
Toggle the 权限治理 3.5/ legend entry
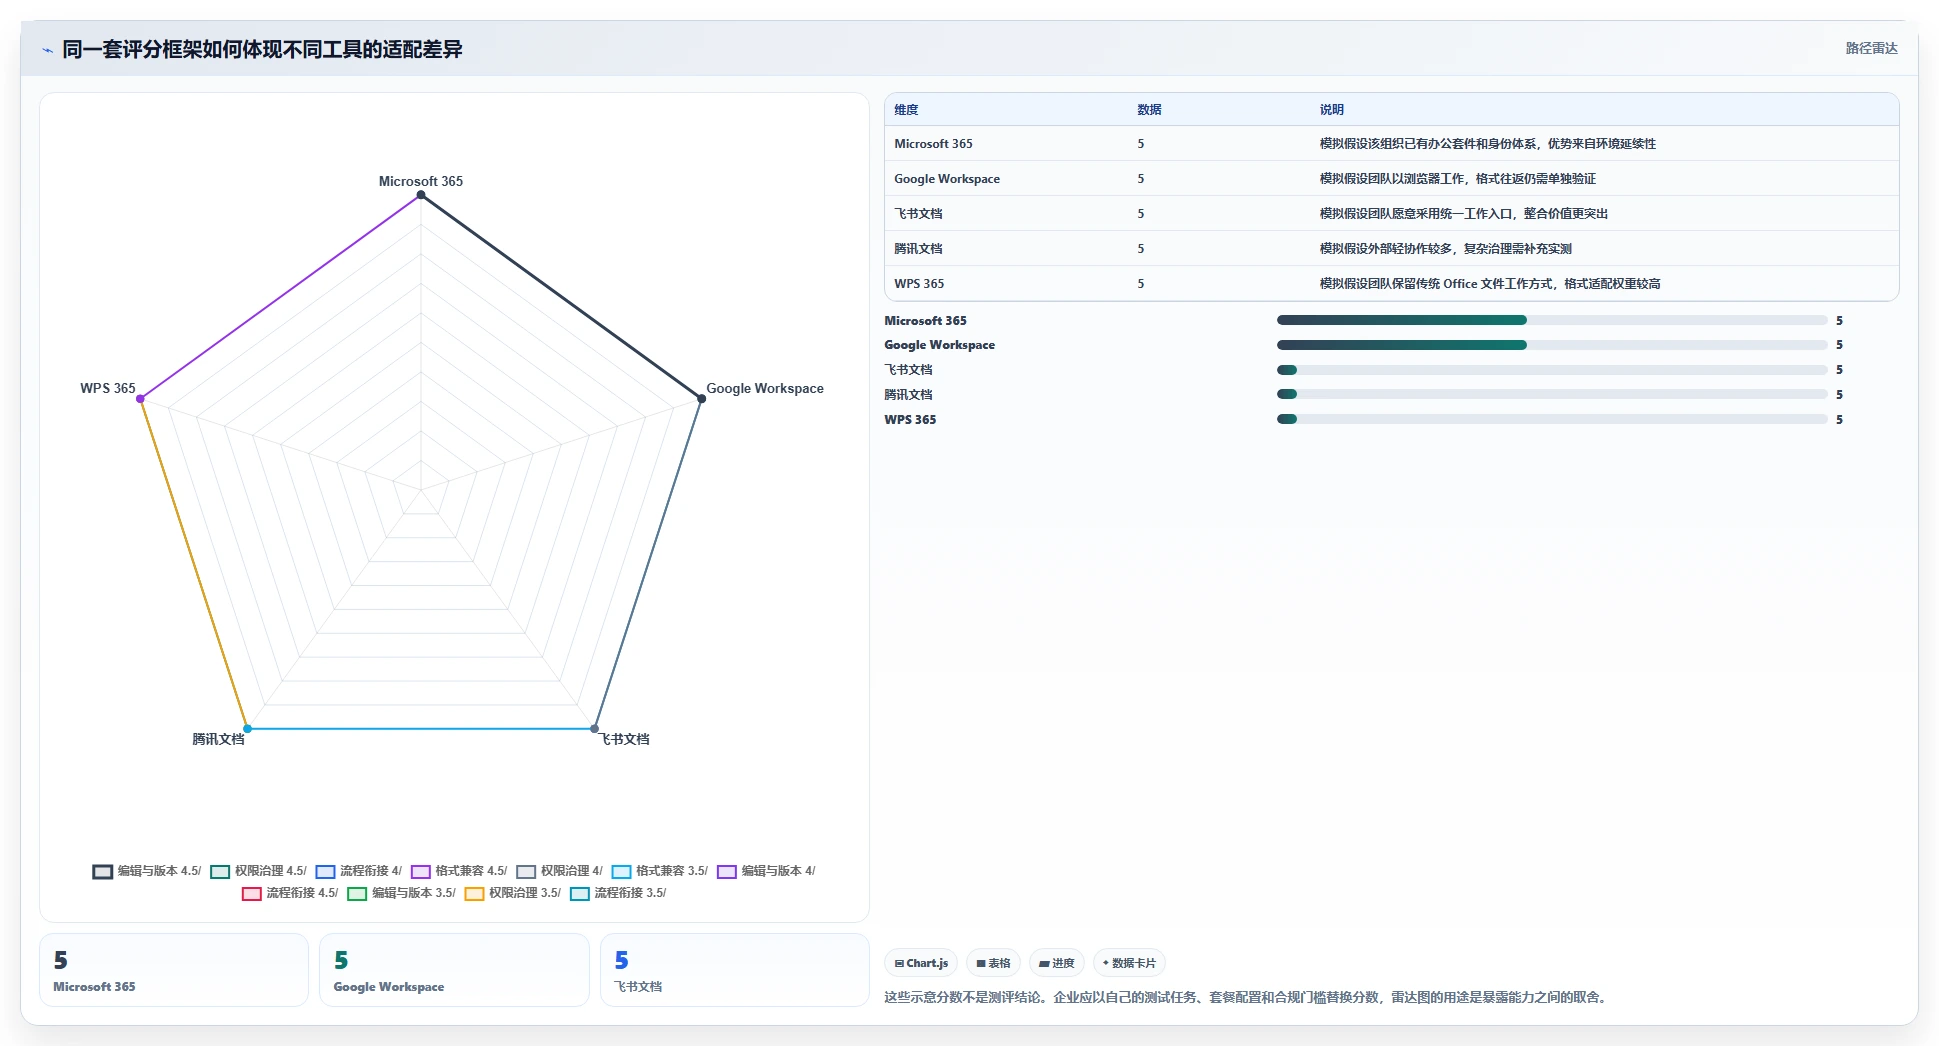[513, 893]
